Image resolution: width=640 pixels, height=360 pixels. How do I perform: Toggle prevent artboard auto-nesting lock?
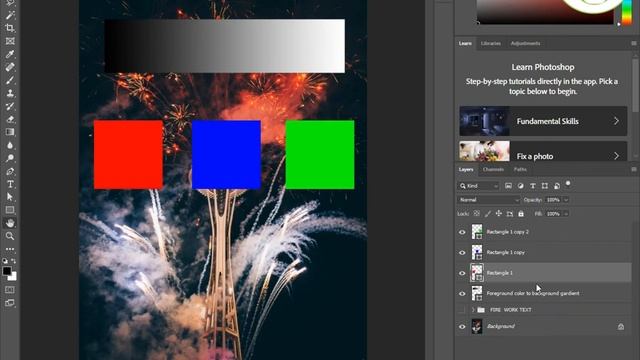pos(510,214)
